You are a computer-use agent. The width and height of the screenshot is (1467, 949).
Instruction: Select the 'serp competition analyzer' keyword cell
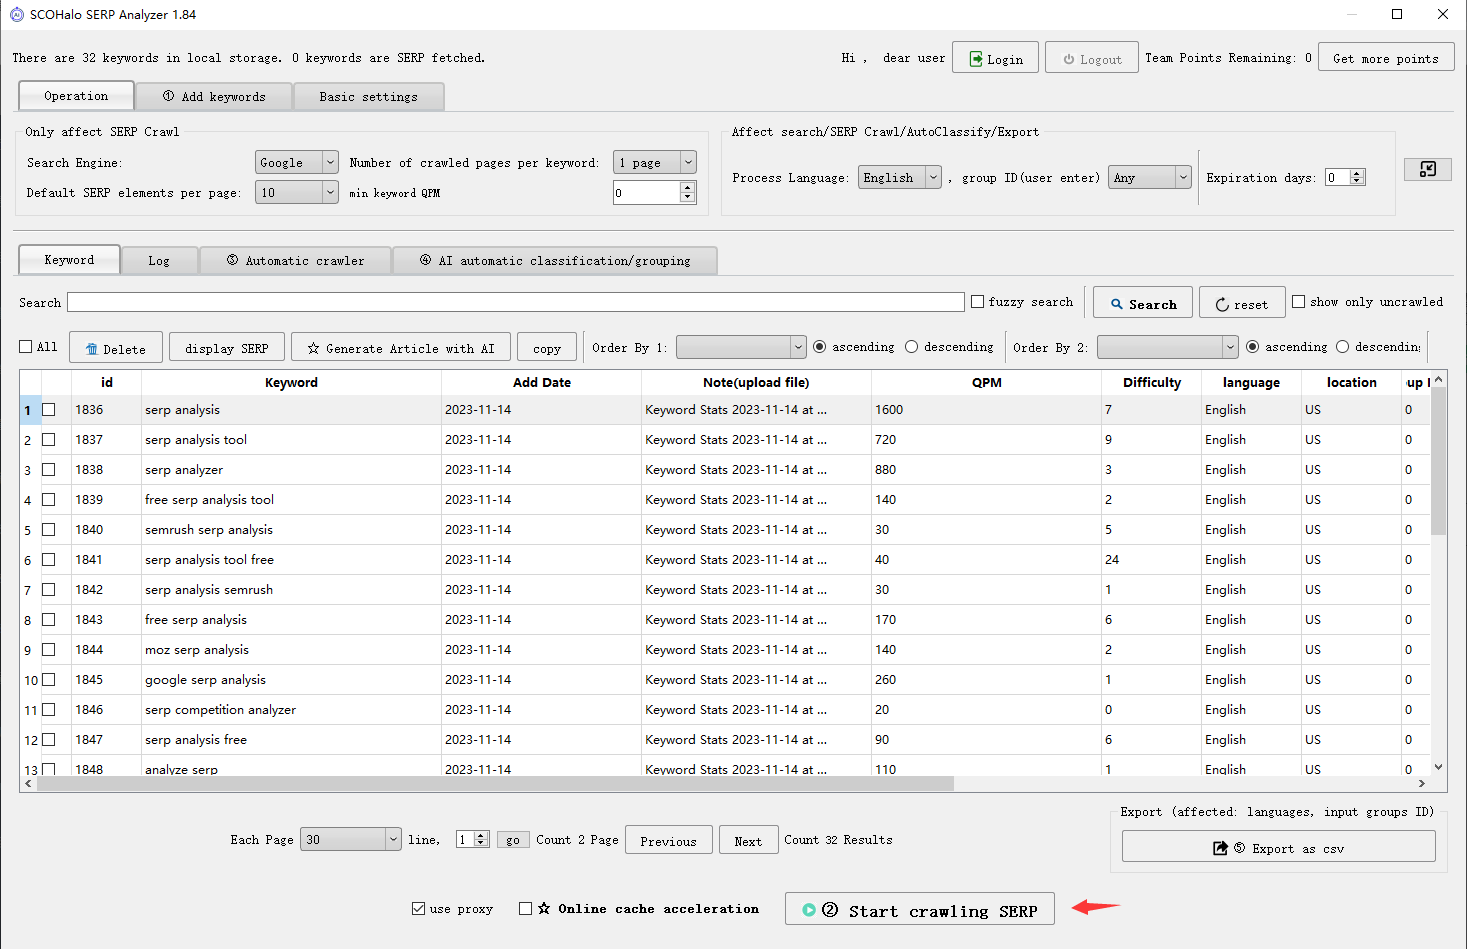click(x=291, y=709)
